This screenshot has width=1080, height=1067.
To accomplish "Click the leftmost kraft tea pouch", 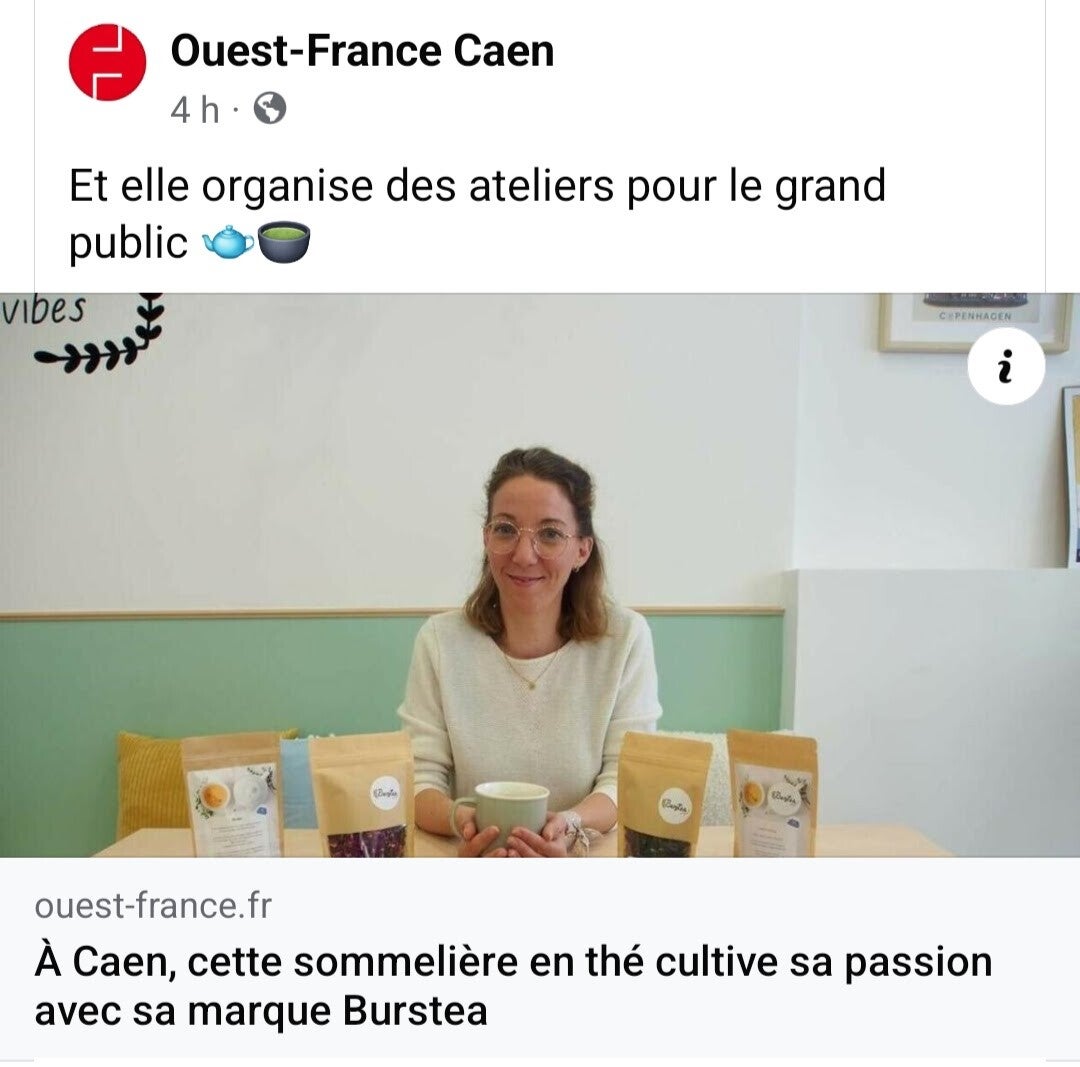I will point(233,795).
